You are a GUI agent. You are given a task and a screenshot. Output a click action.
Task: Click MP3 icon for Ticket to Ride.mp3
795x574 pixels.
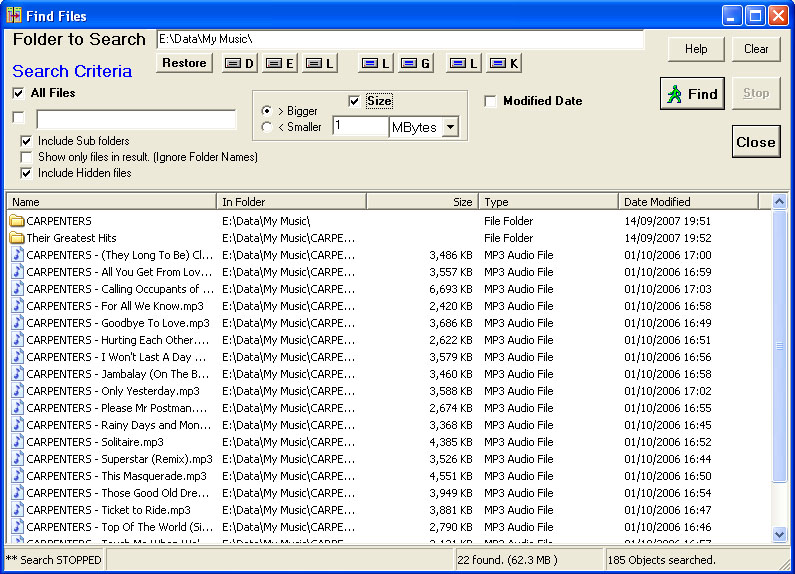tap(18, 510)
